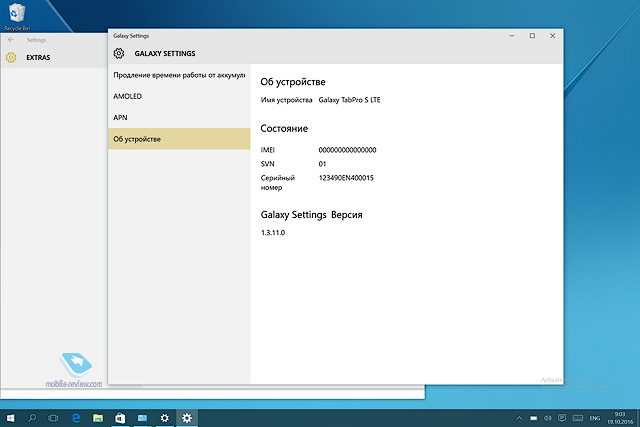
Task: Click device name 'Galaxy TabPro S LTE'
Action: [349, 100]
